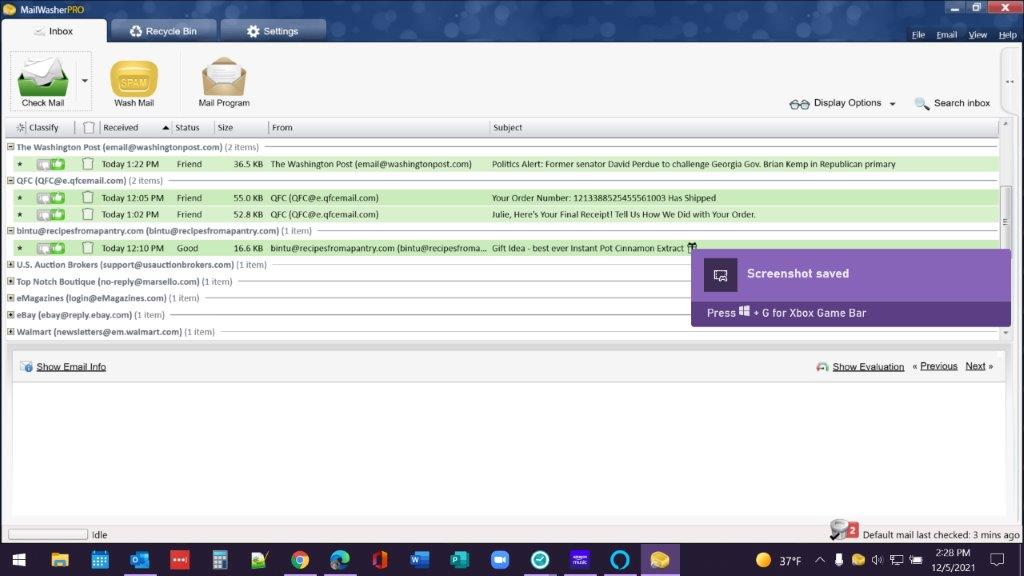Viewport: 1024px width, 576px height.
Task: Open Google Chrome from taskbar
Action: click(300, 560)
